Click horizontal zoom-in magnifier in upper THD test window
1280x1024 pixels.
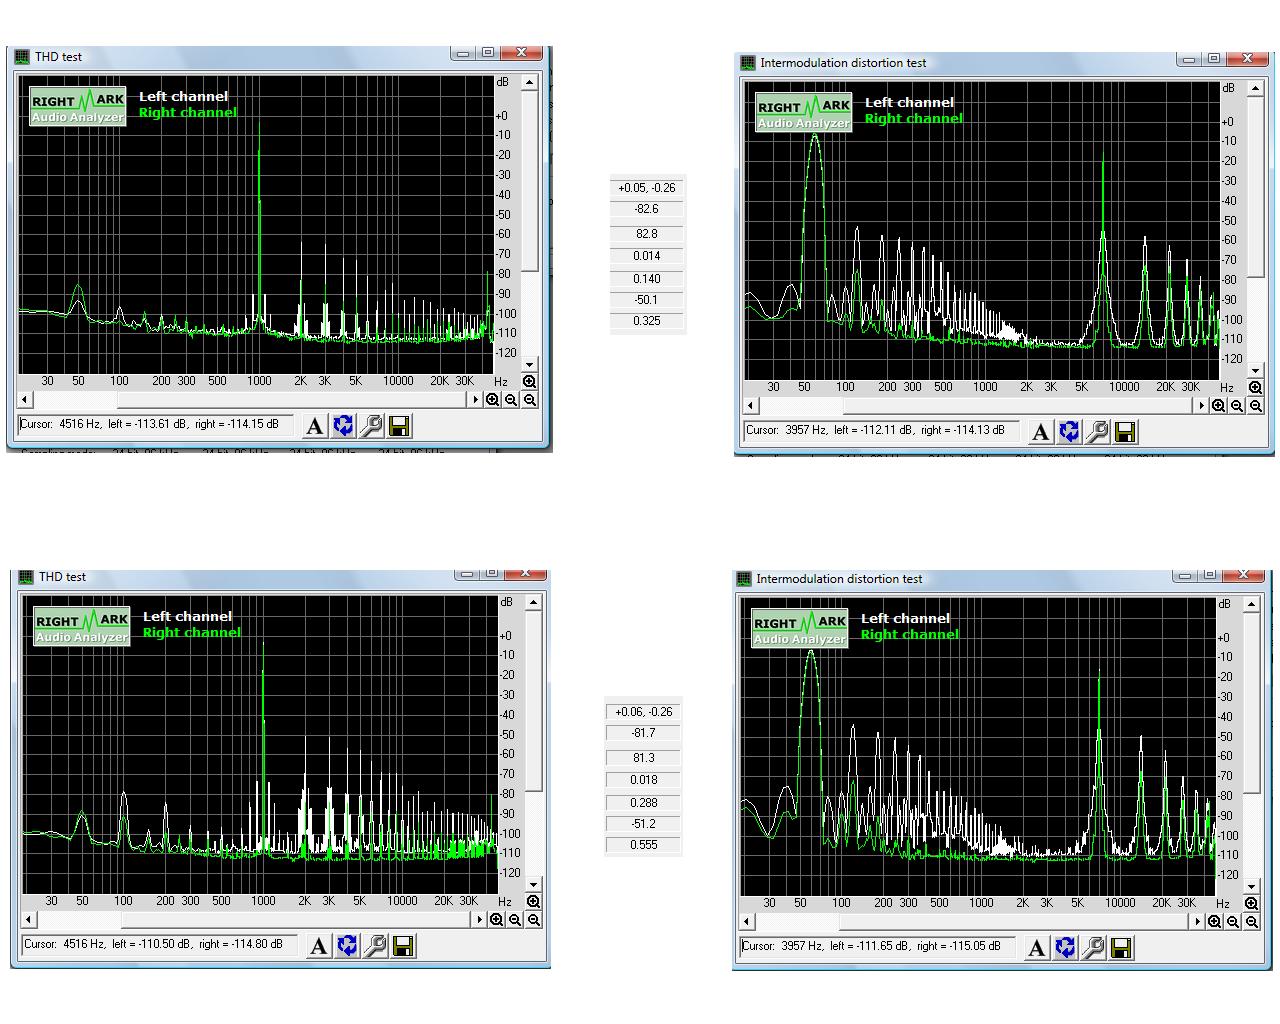pyautogui.click(x=493, y=400)
